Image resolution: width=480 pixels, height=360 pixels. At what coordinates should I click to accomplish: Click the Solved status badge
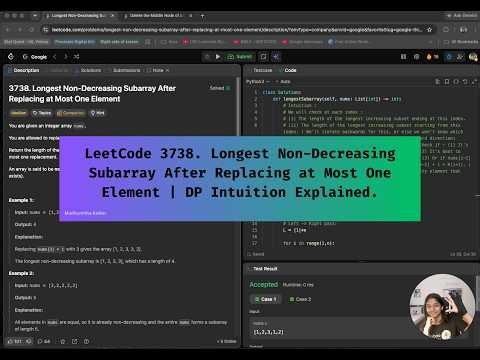pyautogui.click(x=220, y=88)
